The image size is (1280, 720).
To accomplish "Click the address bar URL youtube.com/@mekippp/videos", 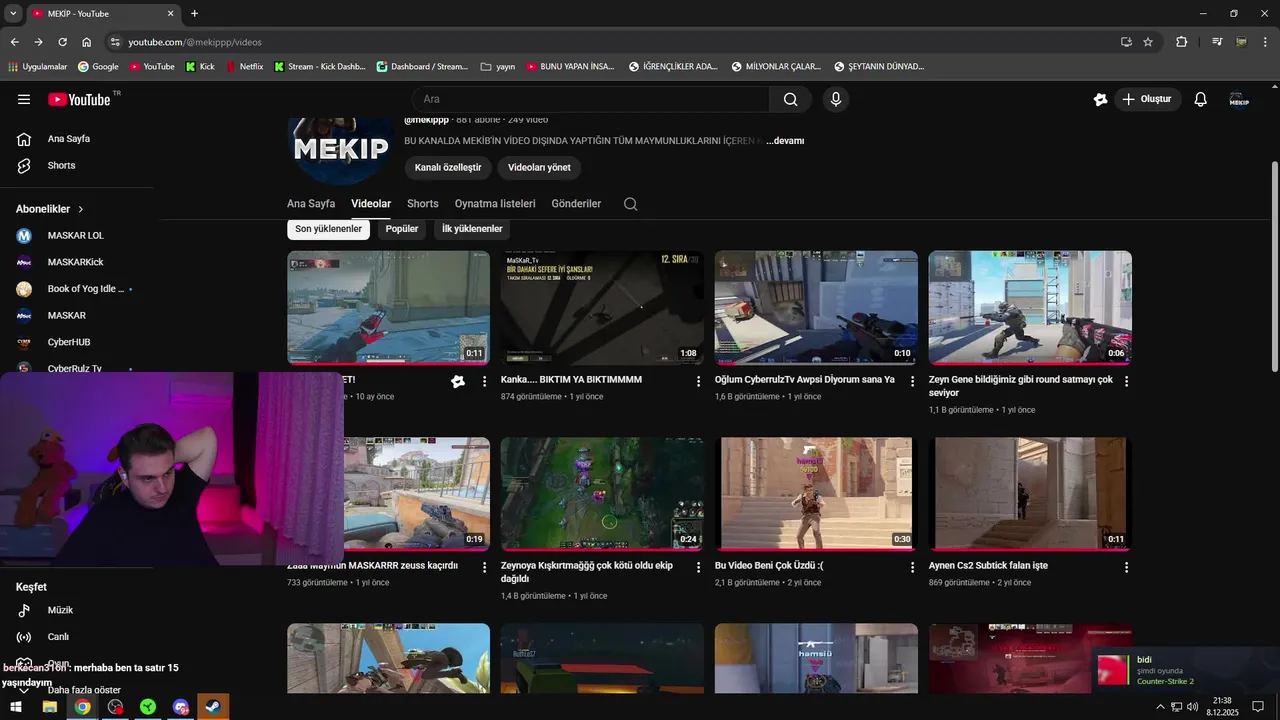I will click(195, 42).
